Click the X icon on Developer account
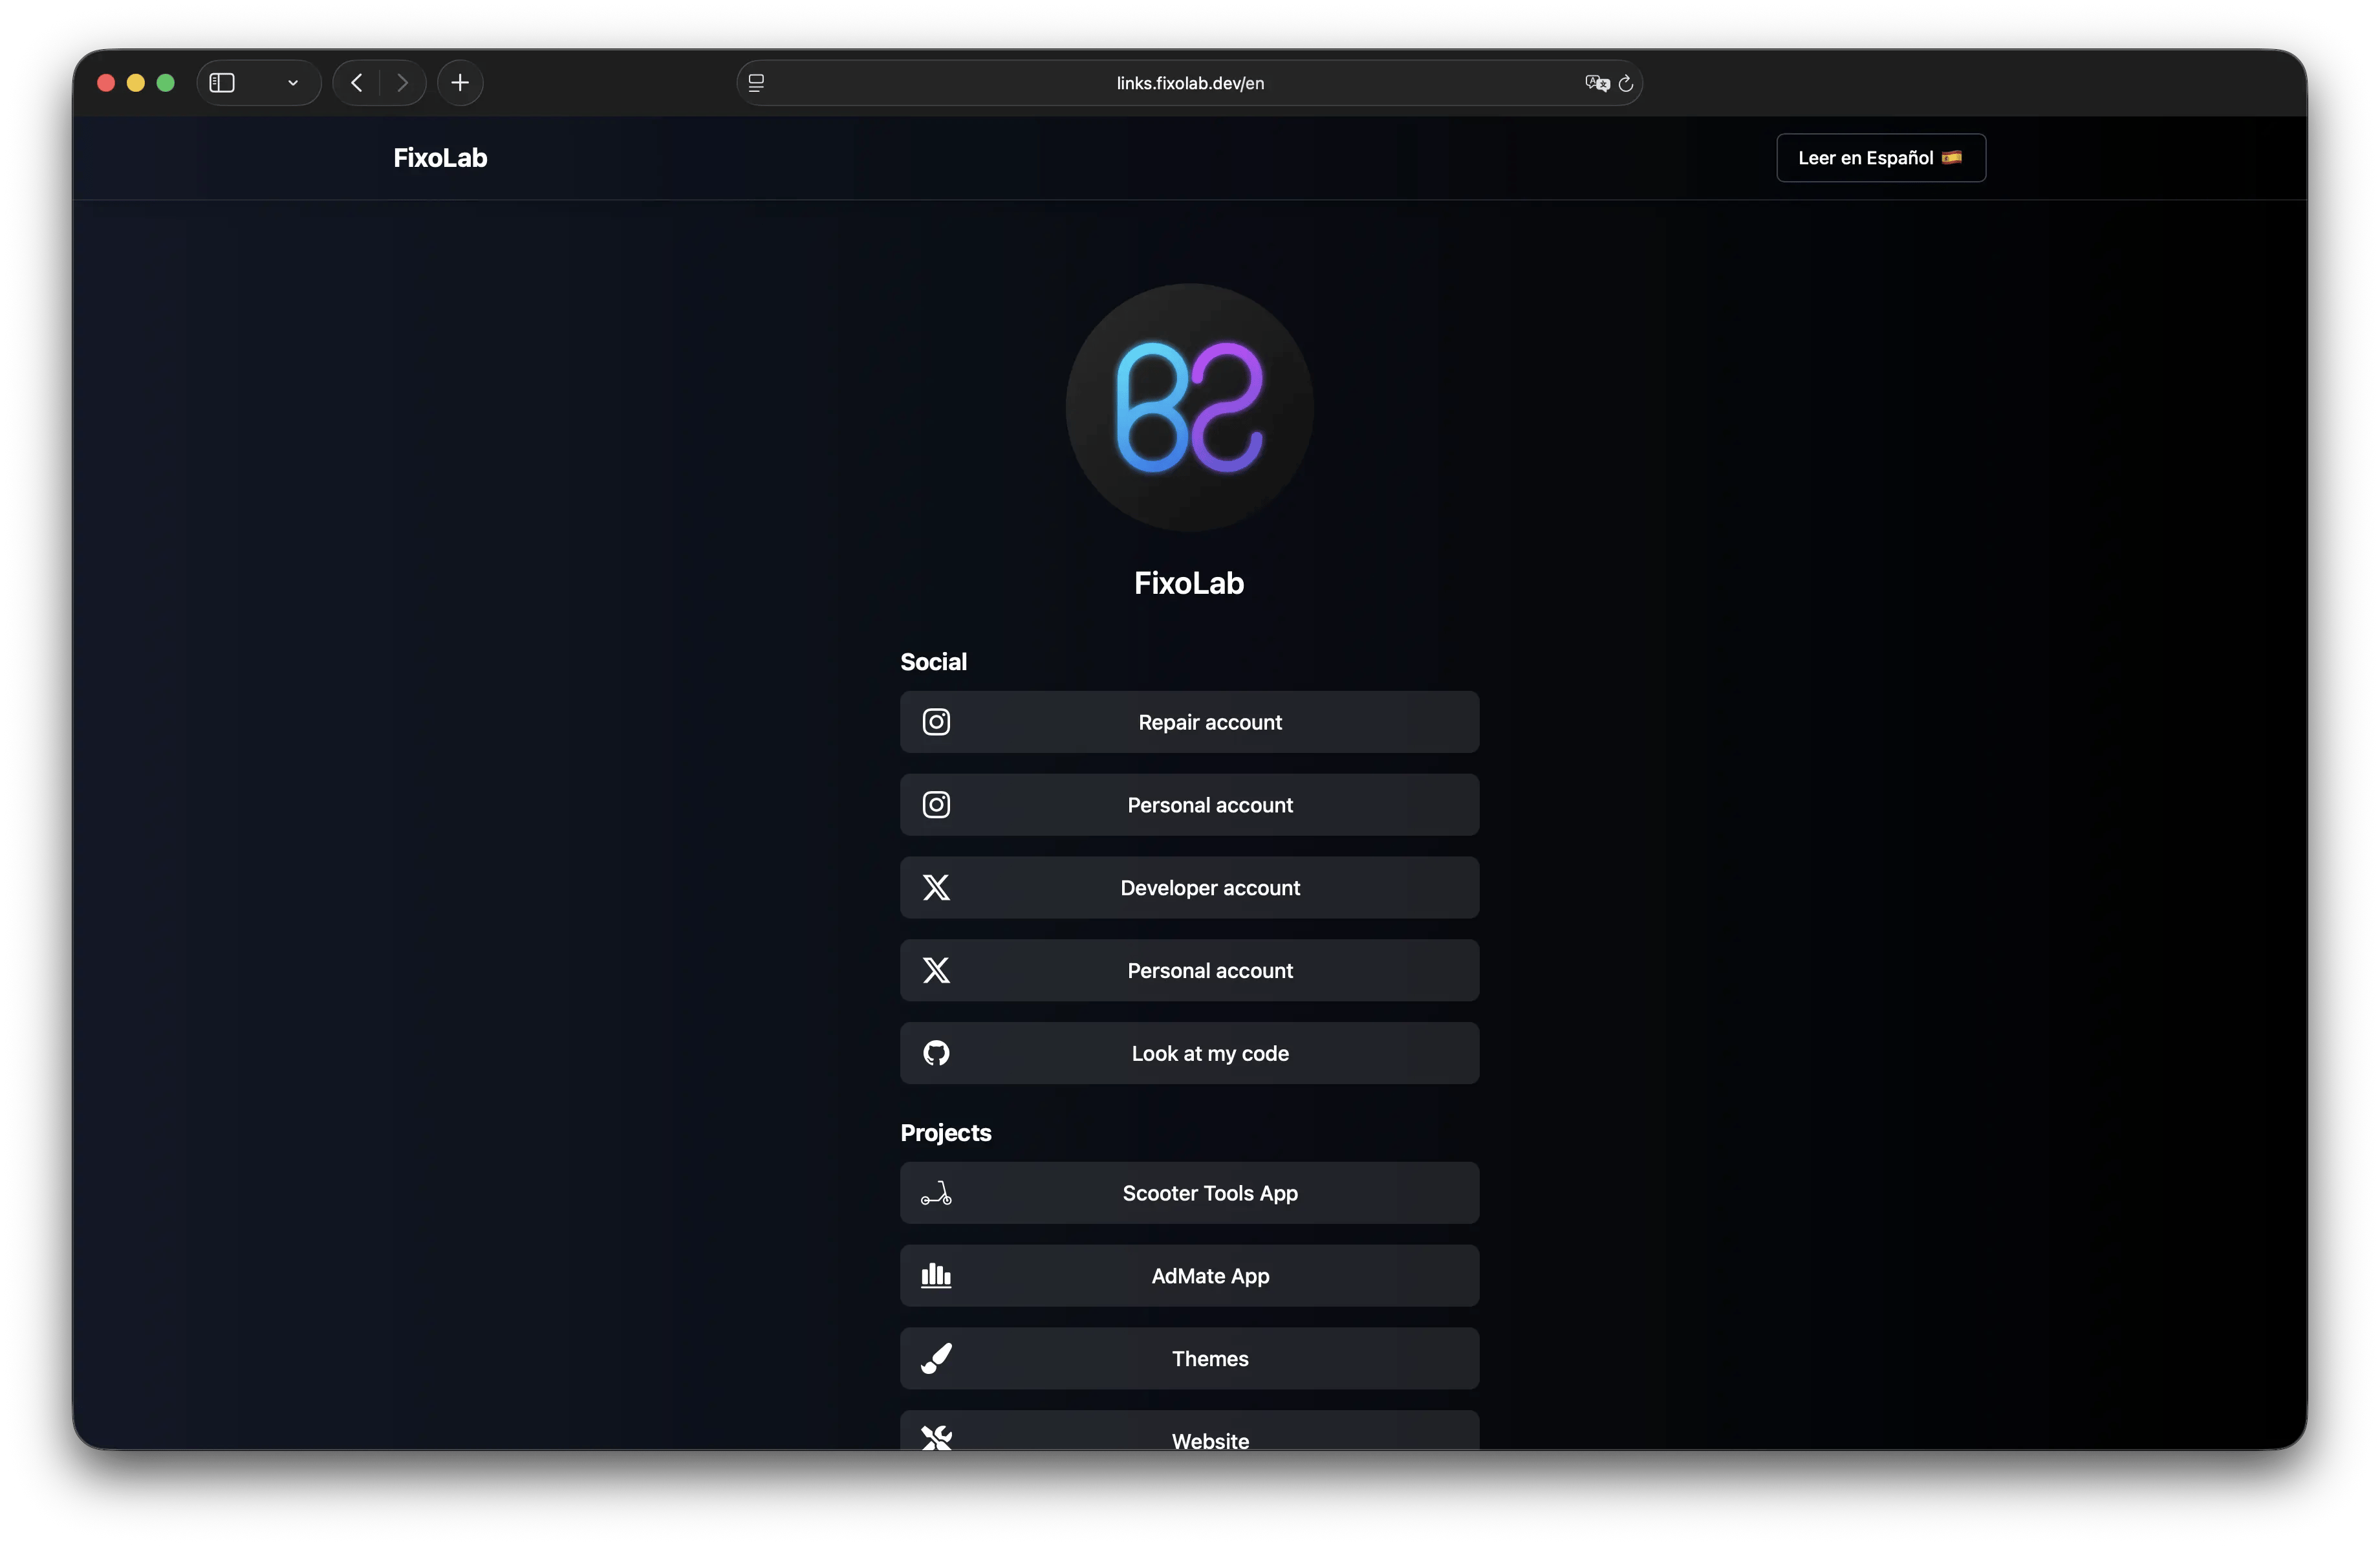This screenshot has height=1546, width=2380. point(936,888)
